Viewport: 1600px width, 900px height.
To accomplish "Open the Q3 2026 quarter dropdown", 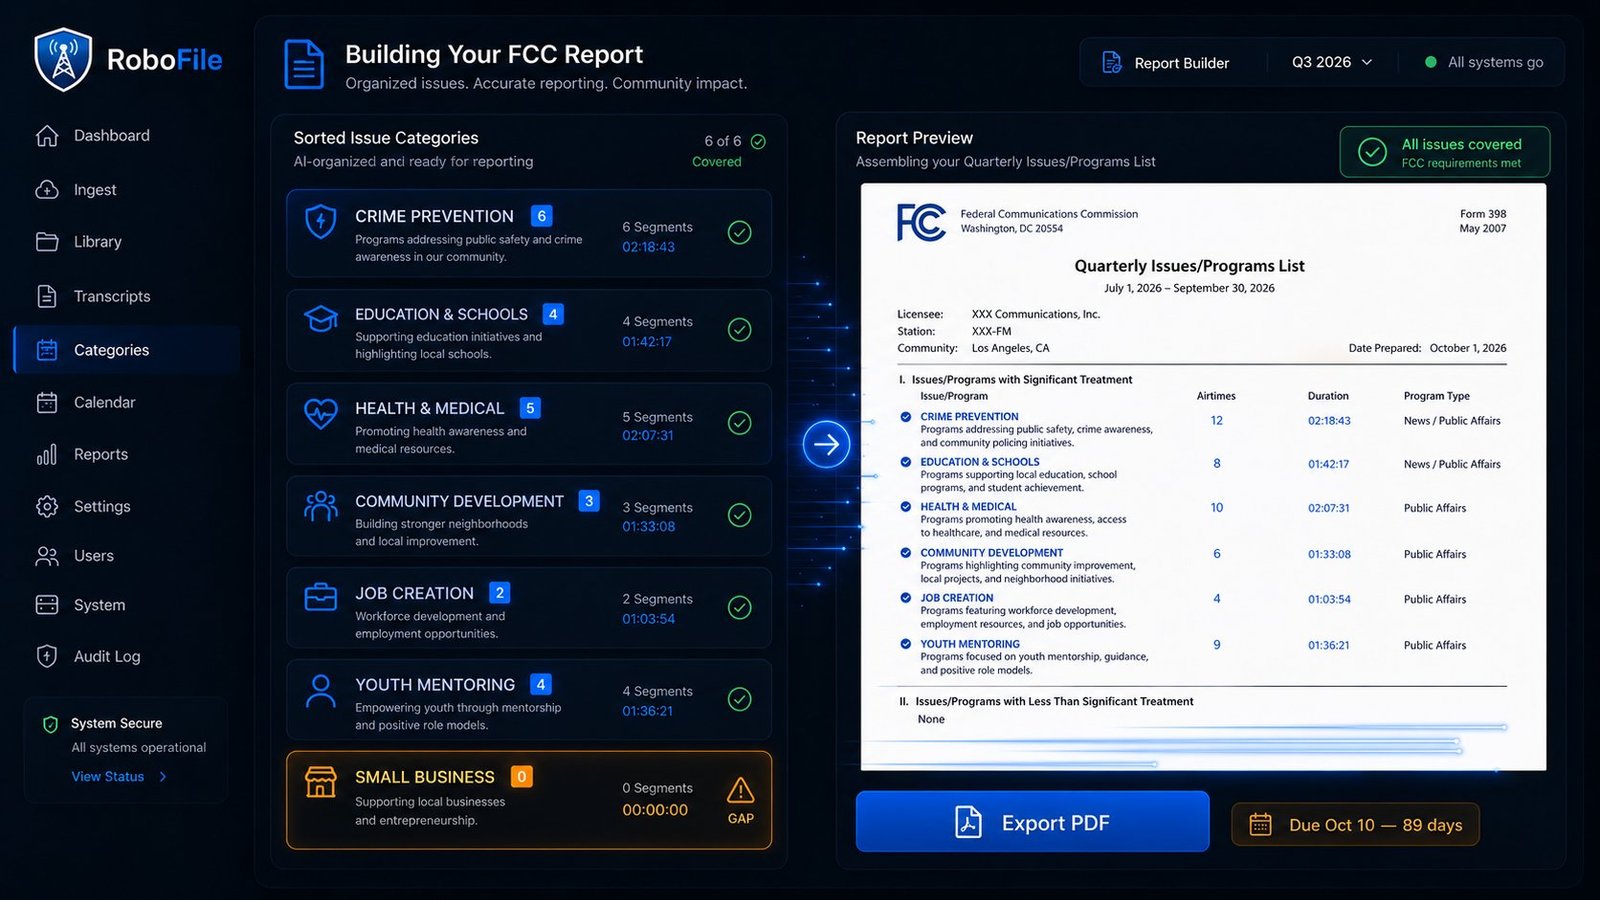I will tap(1332, 62).
